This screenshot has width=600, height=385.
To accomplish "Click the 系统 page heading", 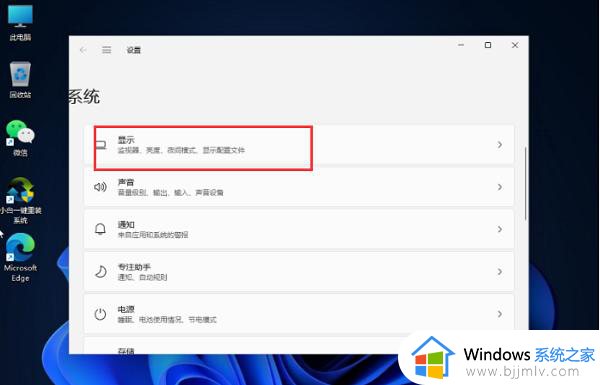I will pyautogui.click(x=85, y=96).
